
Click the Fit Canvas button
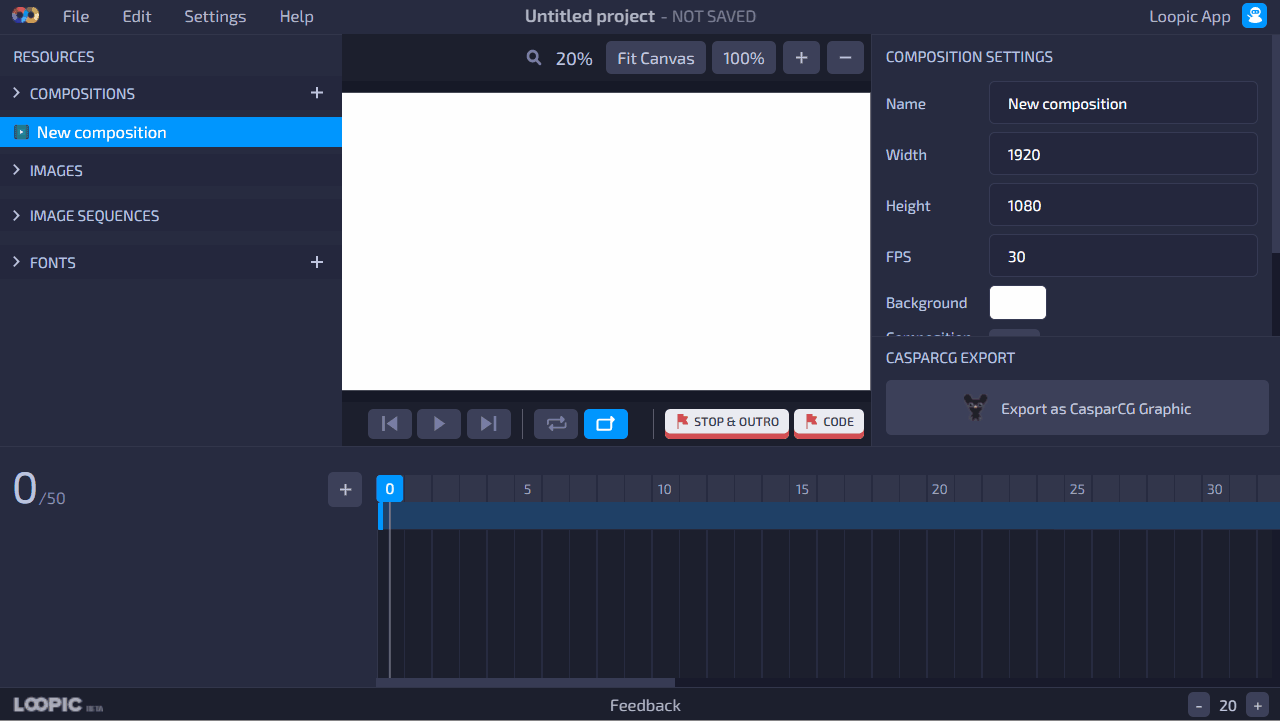pyautogui.click(x=656, y=58)
